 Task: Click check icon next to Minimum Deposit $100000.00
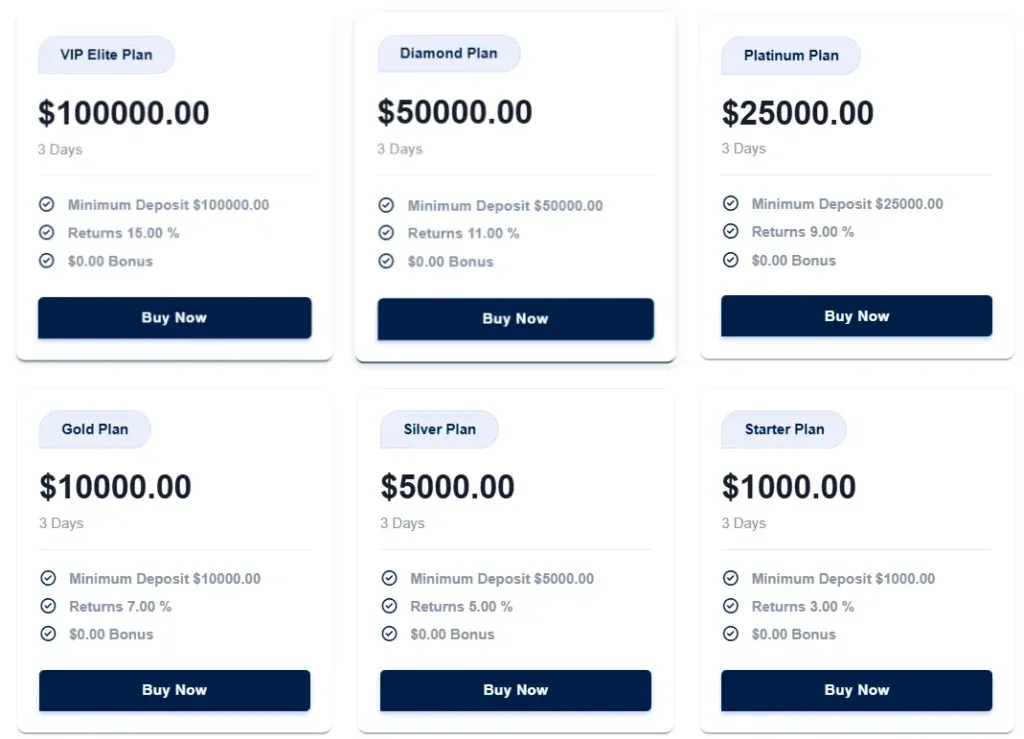pyautogui.click(x=46, y=205)
